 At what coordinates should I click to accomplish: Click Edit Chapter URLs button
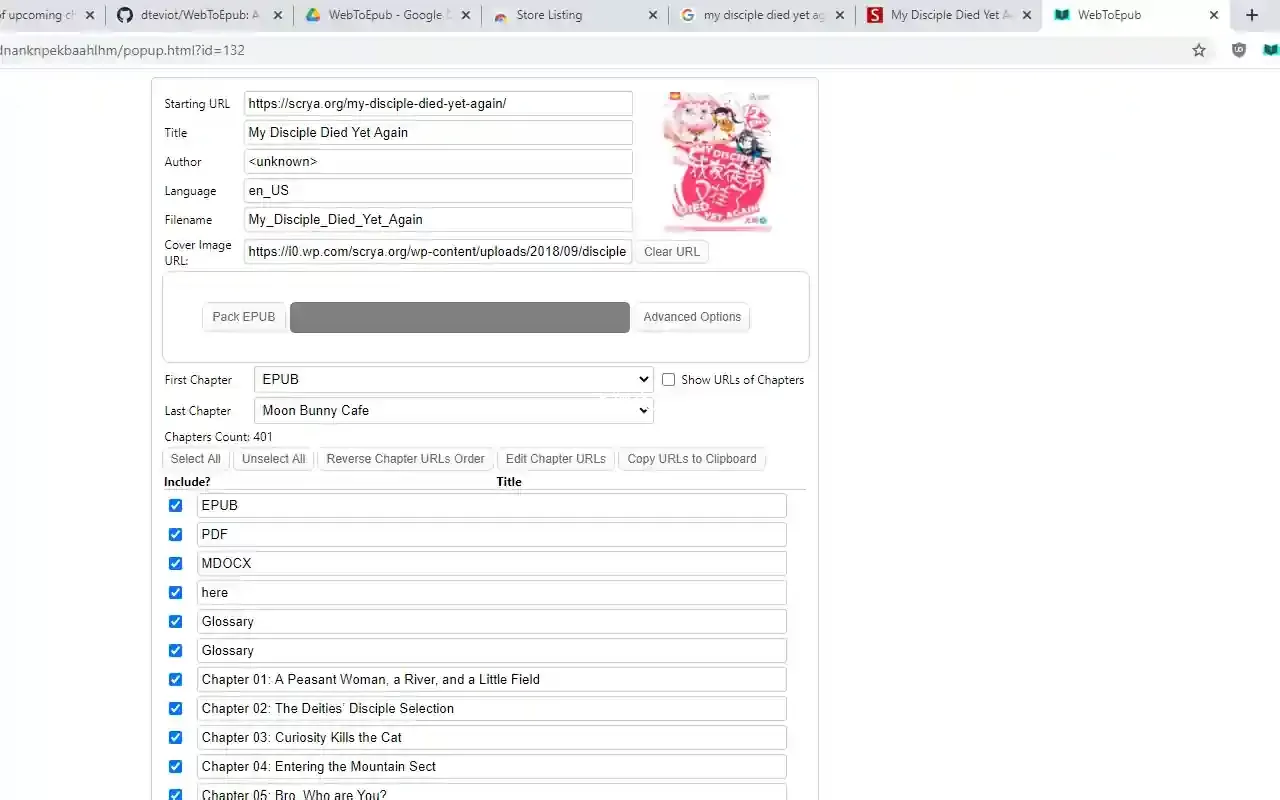[556, 459]
